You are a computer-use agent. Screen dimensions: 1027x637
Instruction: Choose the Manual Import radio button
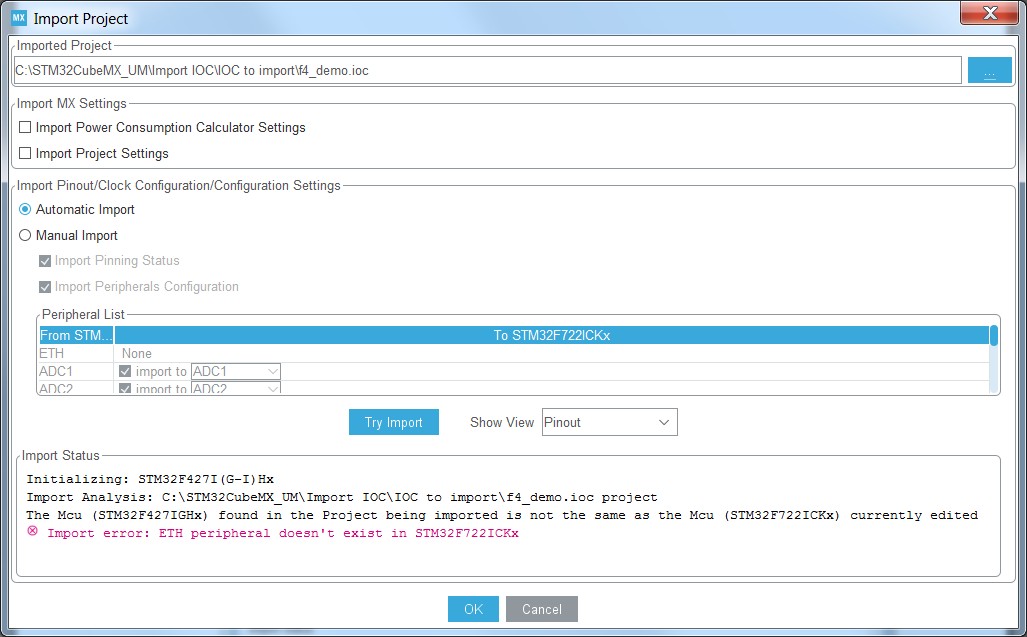[x=25, y=235]
